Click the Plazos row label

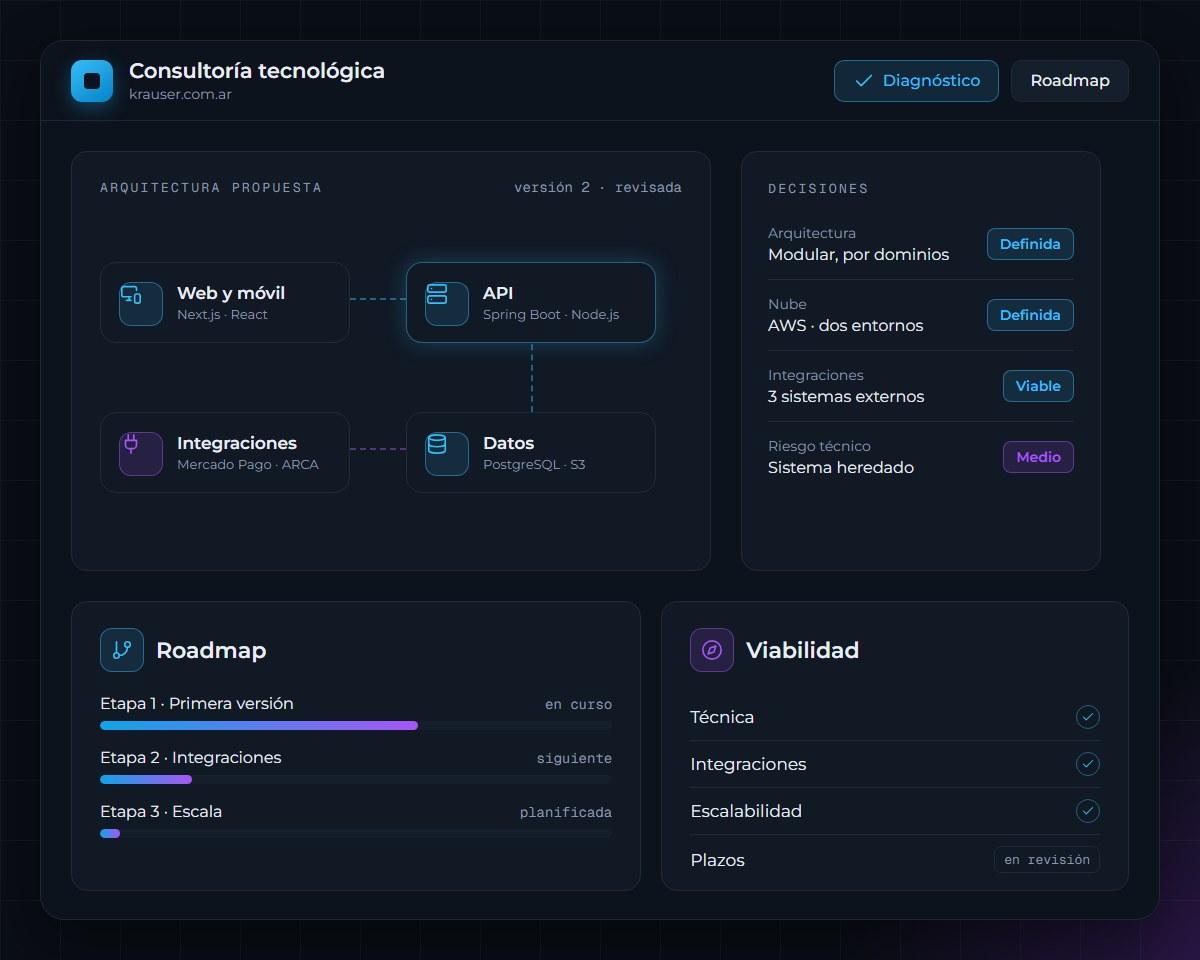[x=718, y=860]
